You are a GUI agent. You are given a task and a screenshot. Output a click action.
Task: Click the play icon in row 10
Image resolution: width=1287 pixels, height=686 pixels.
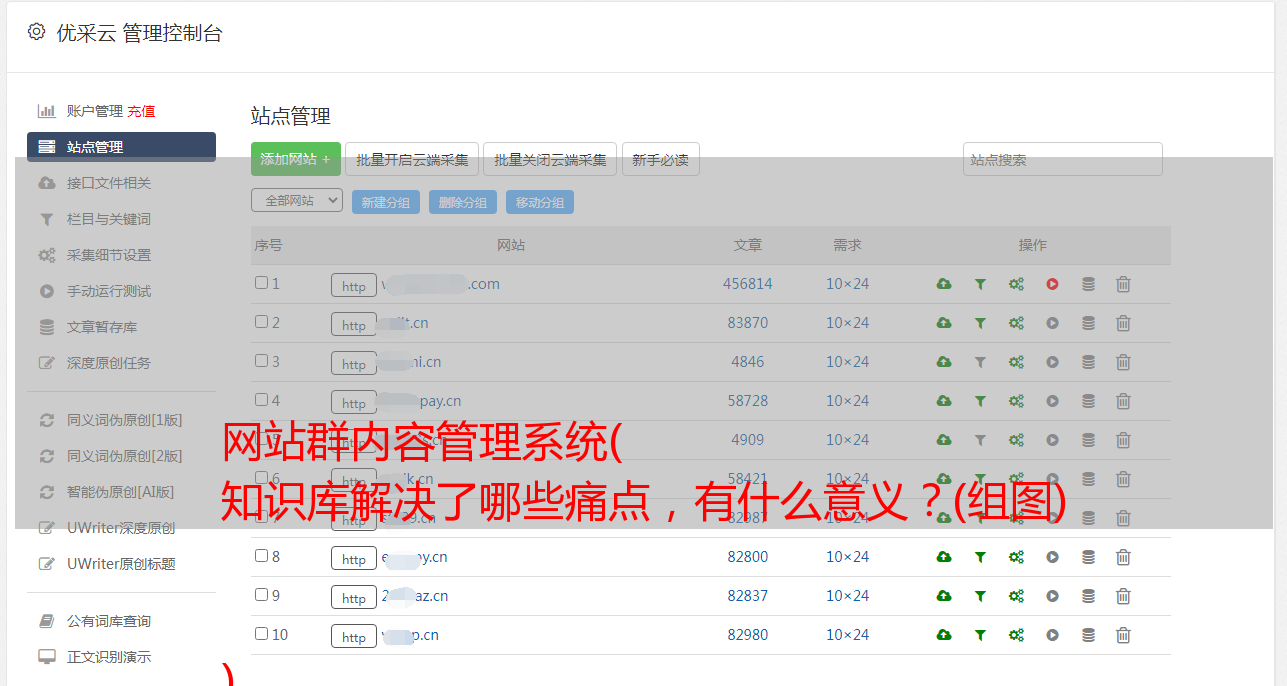pos(1052,635)
